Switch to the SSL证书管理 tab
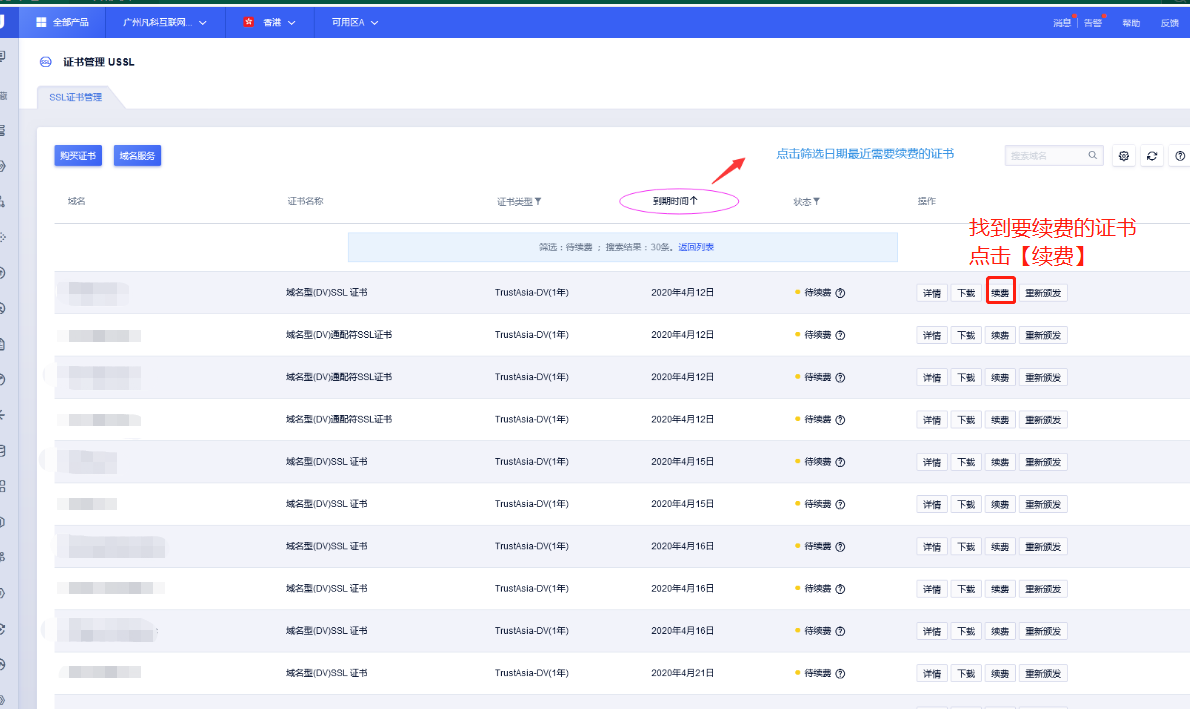 (x=75, y=97)
